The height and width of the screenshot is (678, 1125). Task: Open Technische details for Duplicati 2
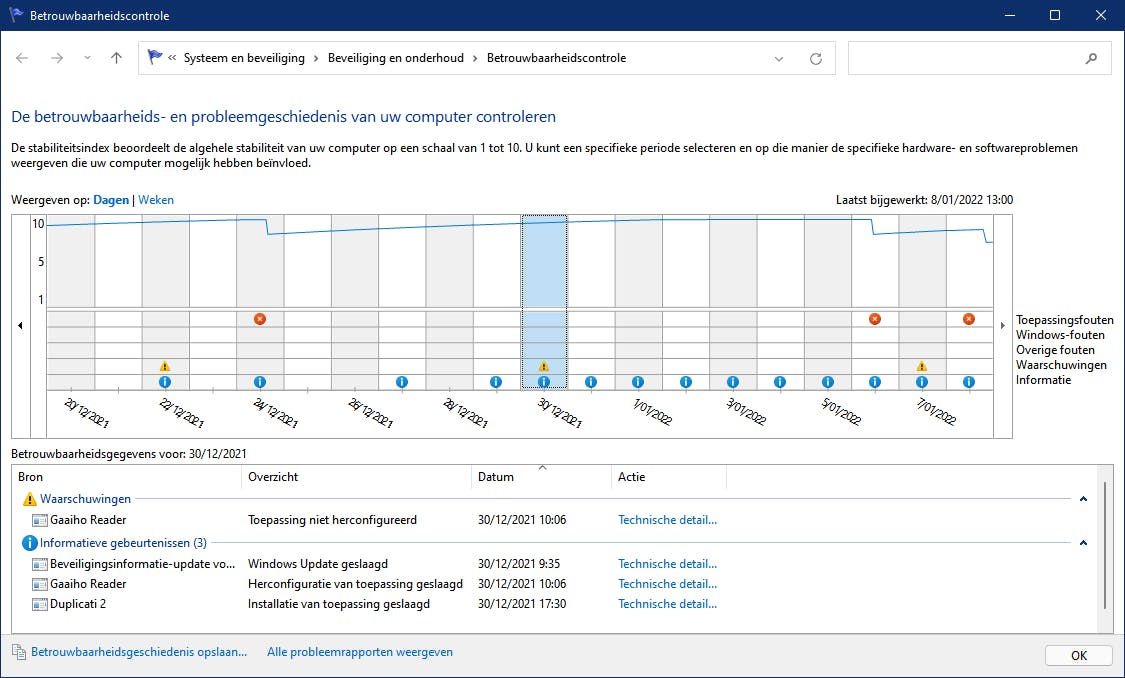coord(668,604)
